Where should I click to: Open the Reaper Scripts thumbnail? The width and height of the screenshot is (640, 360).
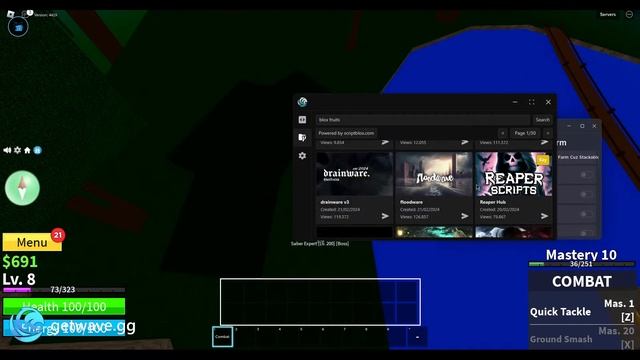click(513, 174)
